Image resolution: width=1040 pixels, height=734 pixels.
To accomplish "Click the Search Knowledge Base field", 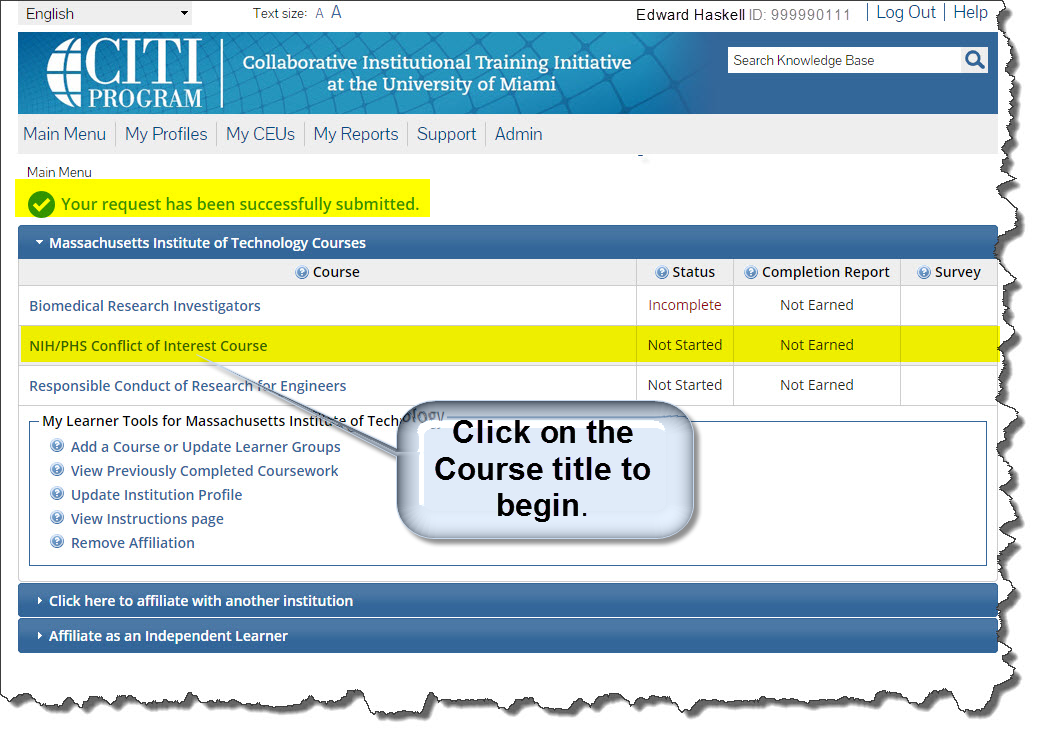I will (844, 60).
